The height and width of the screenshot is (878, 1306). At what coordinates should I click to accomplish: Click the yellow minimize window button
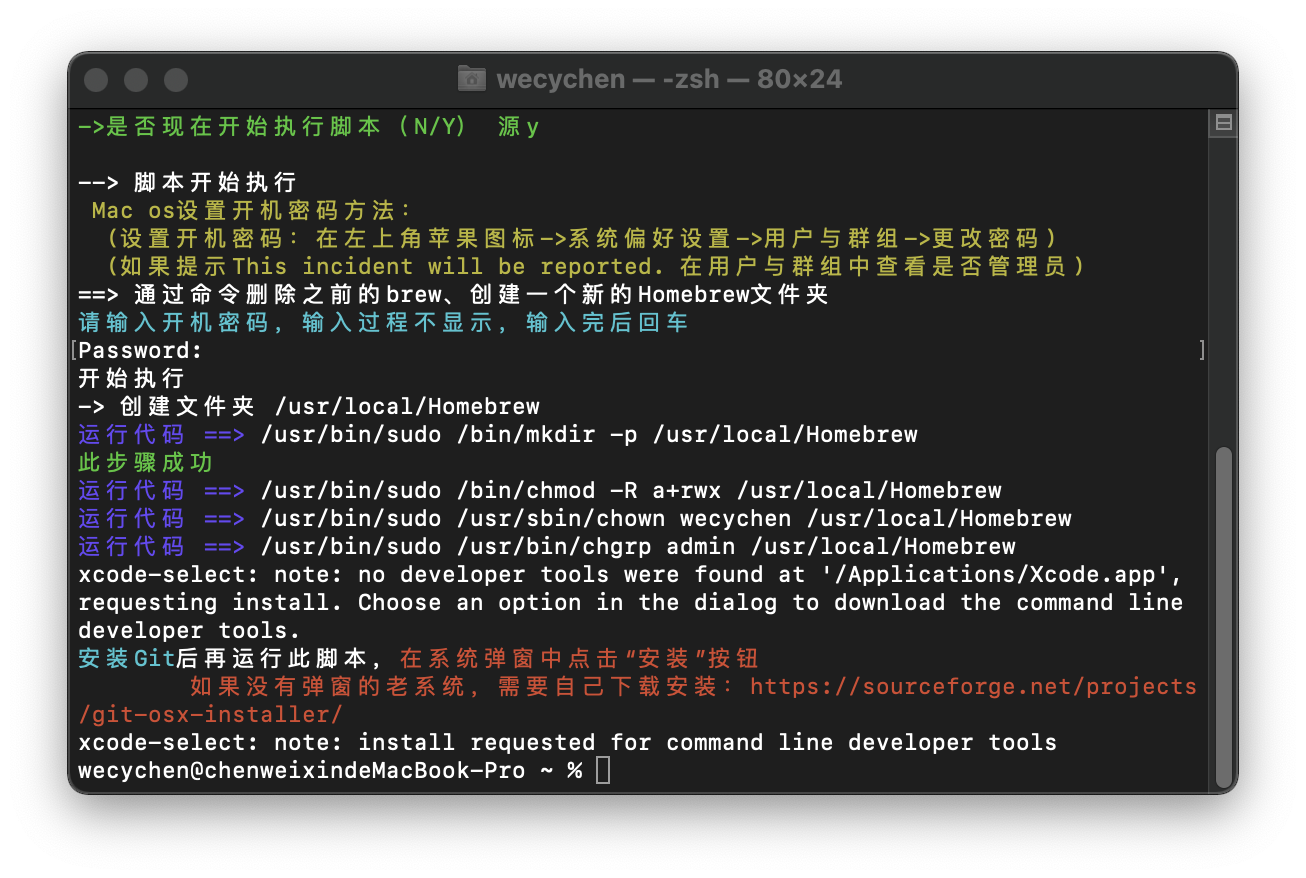[x=136, y=80]
